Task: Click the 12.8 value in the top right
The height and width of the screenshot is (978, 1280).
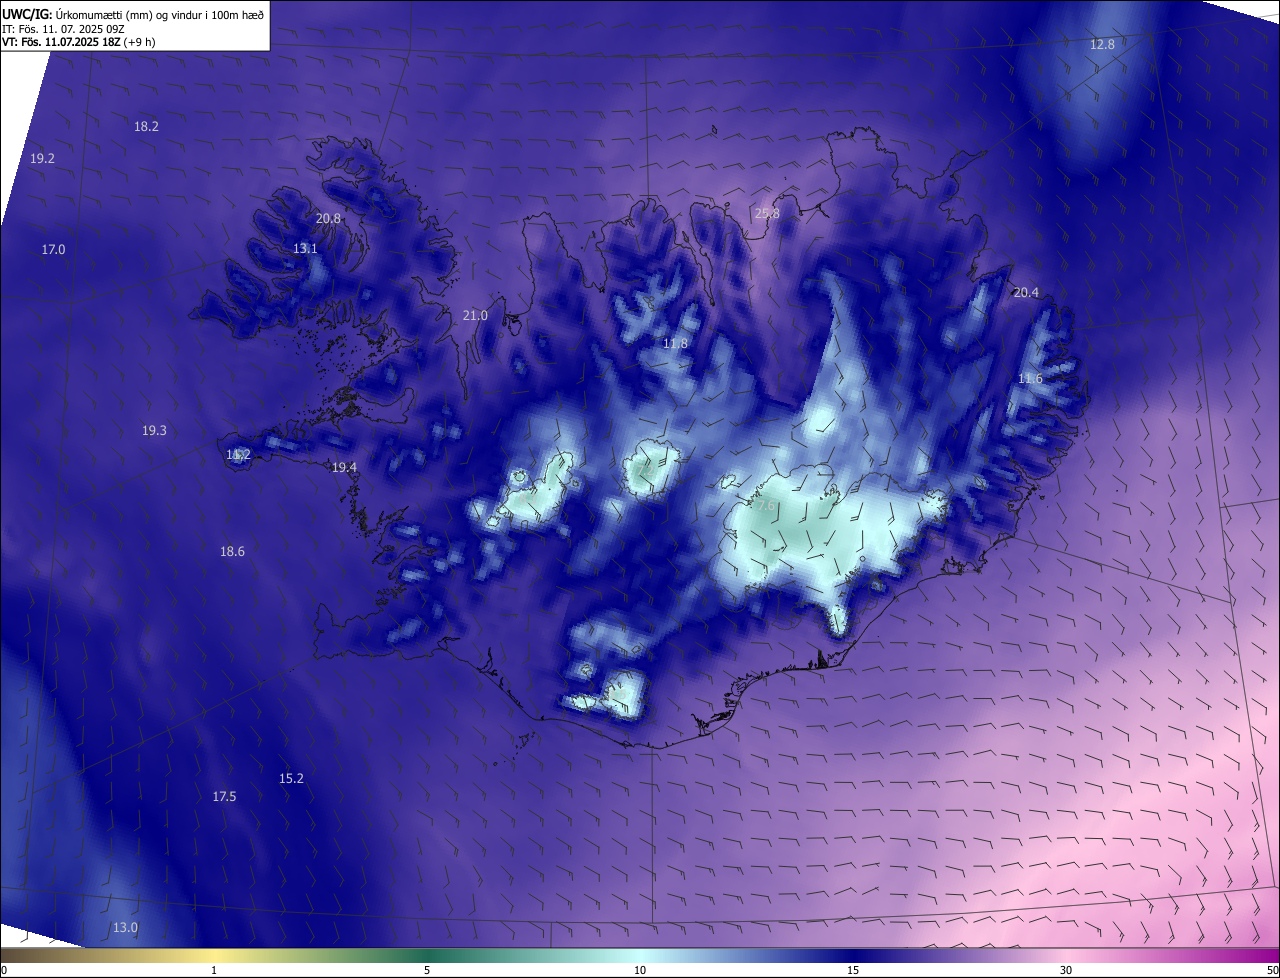Action: [1102, 44]
